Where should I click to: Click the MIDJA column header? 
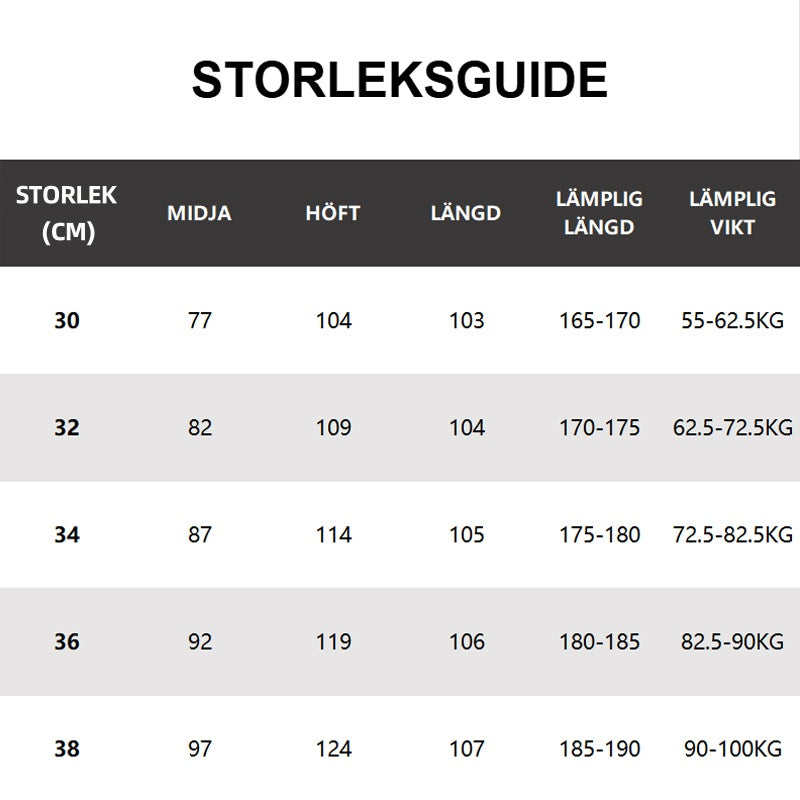[x=199, y=213]
